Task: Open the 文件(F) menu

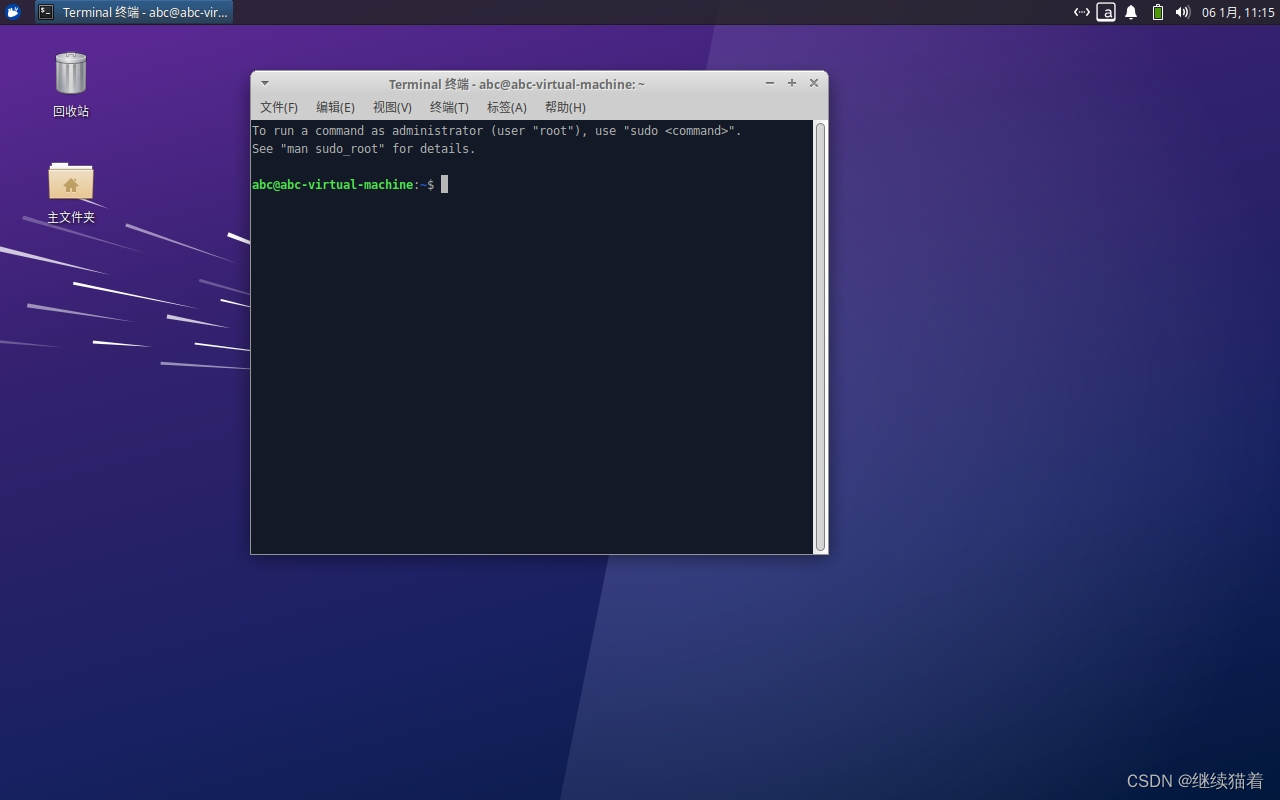Action: click(x=278, y=107)
